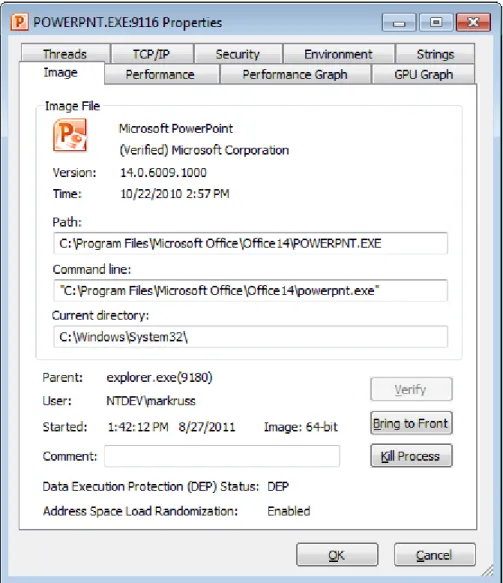Open the Performance Graph tab
This screenshot has width=503, height=583.
click(x=295, y=74)
